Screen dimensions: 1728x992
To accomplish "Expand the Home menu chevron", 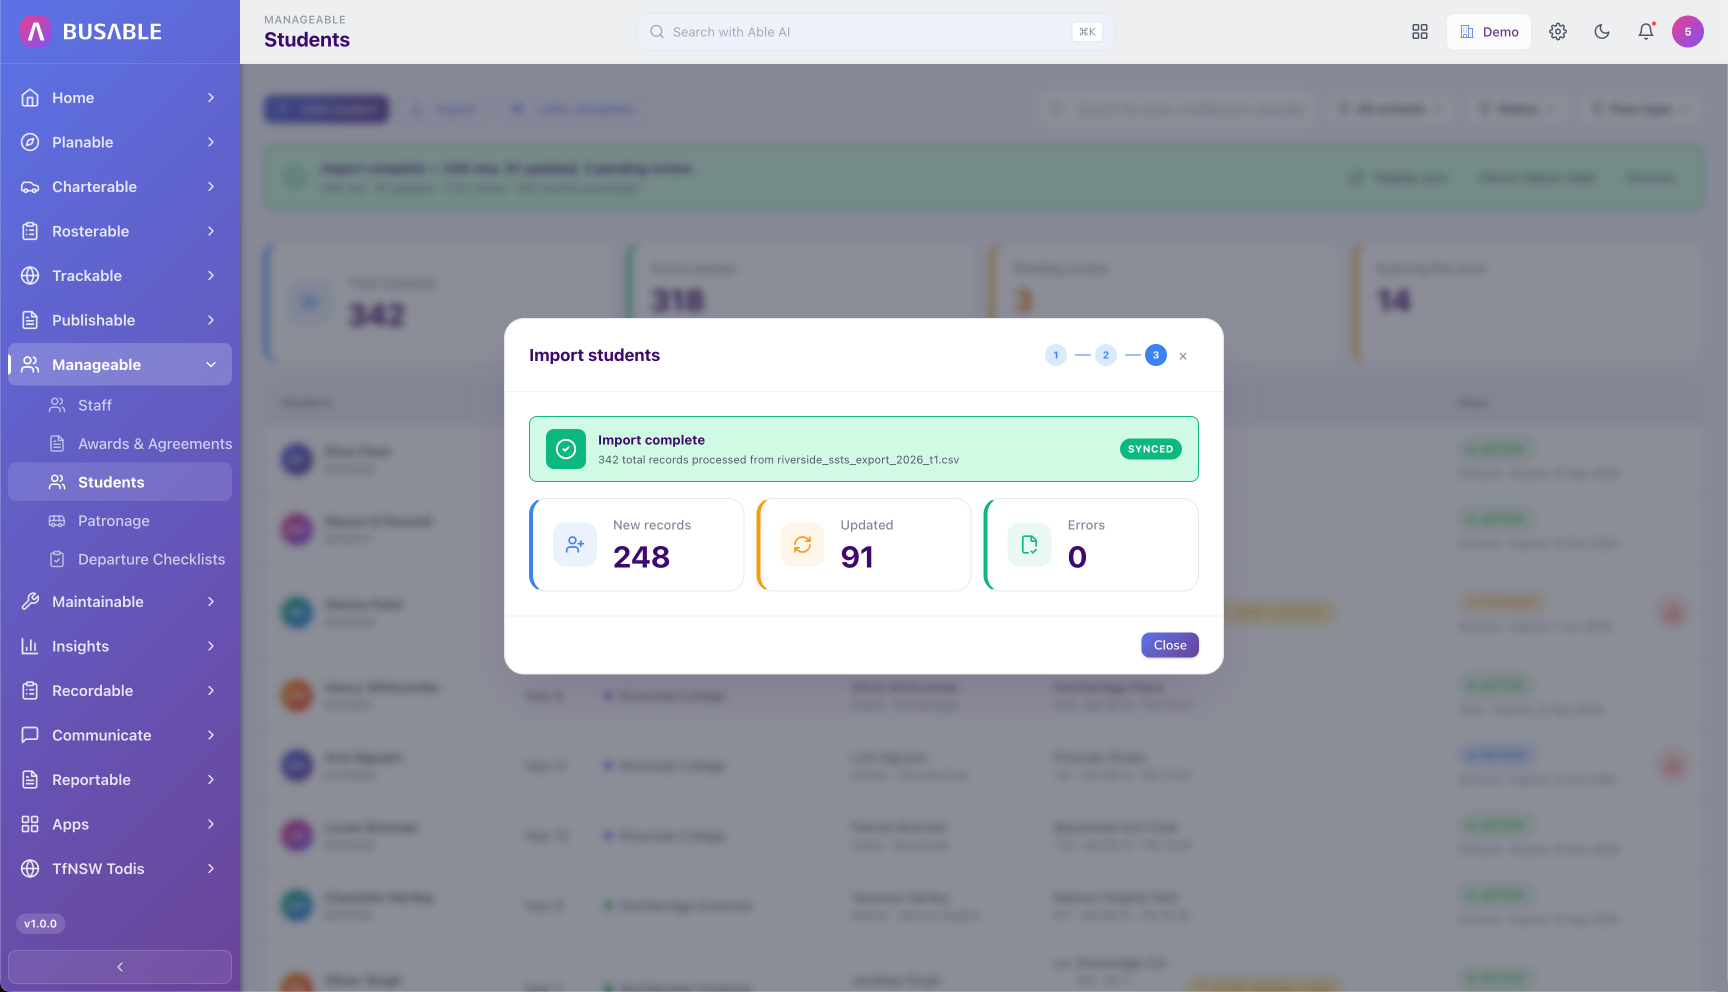I will (x=211, y=98).
